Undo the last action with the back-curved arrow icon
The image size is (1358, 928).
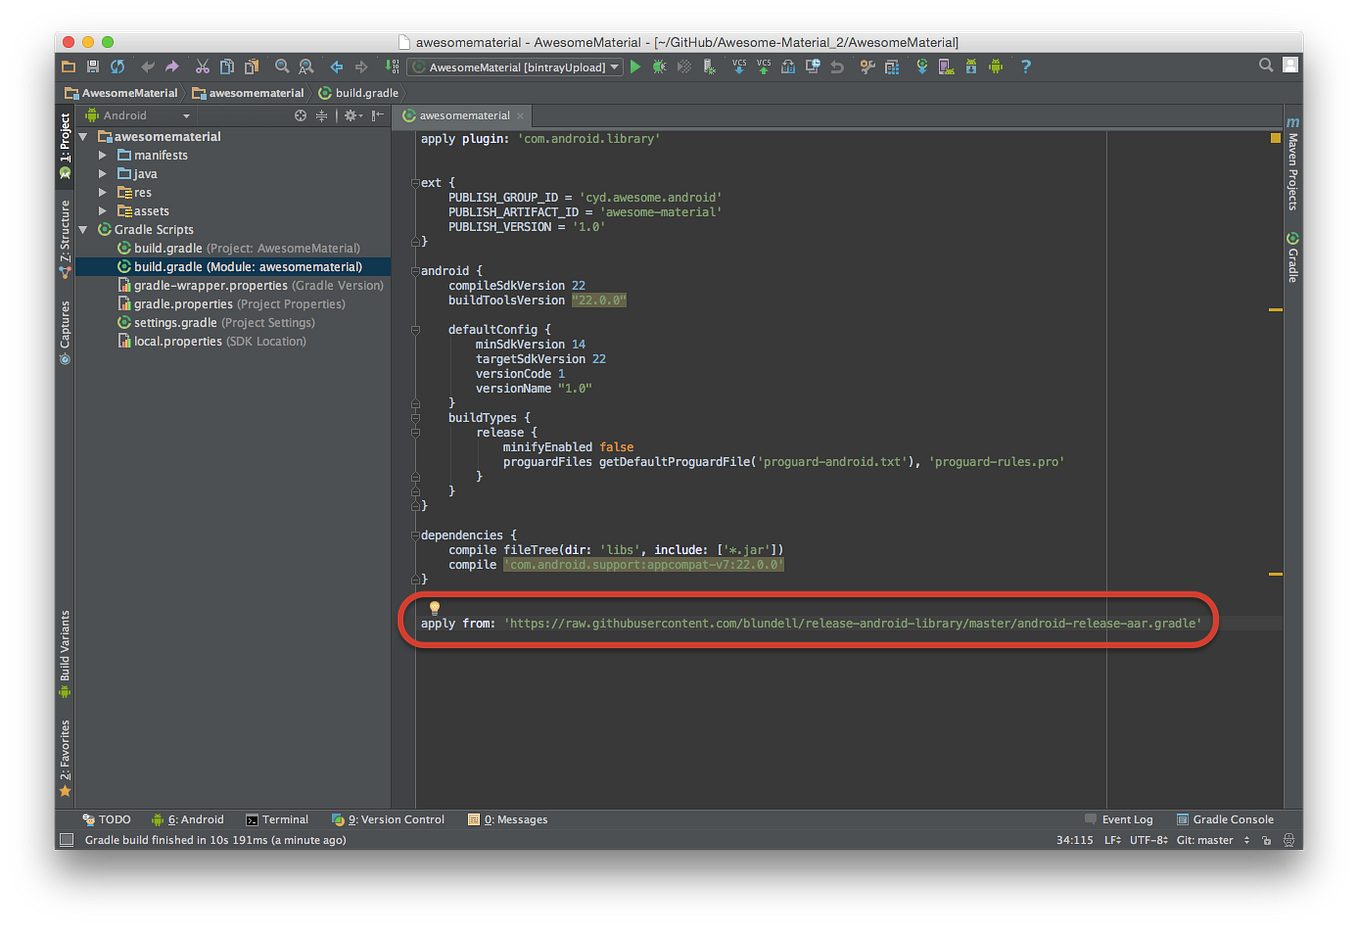pyautogui.click(x=147, y=66)
